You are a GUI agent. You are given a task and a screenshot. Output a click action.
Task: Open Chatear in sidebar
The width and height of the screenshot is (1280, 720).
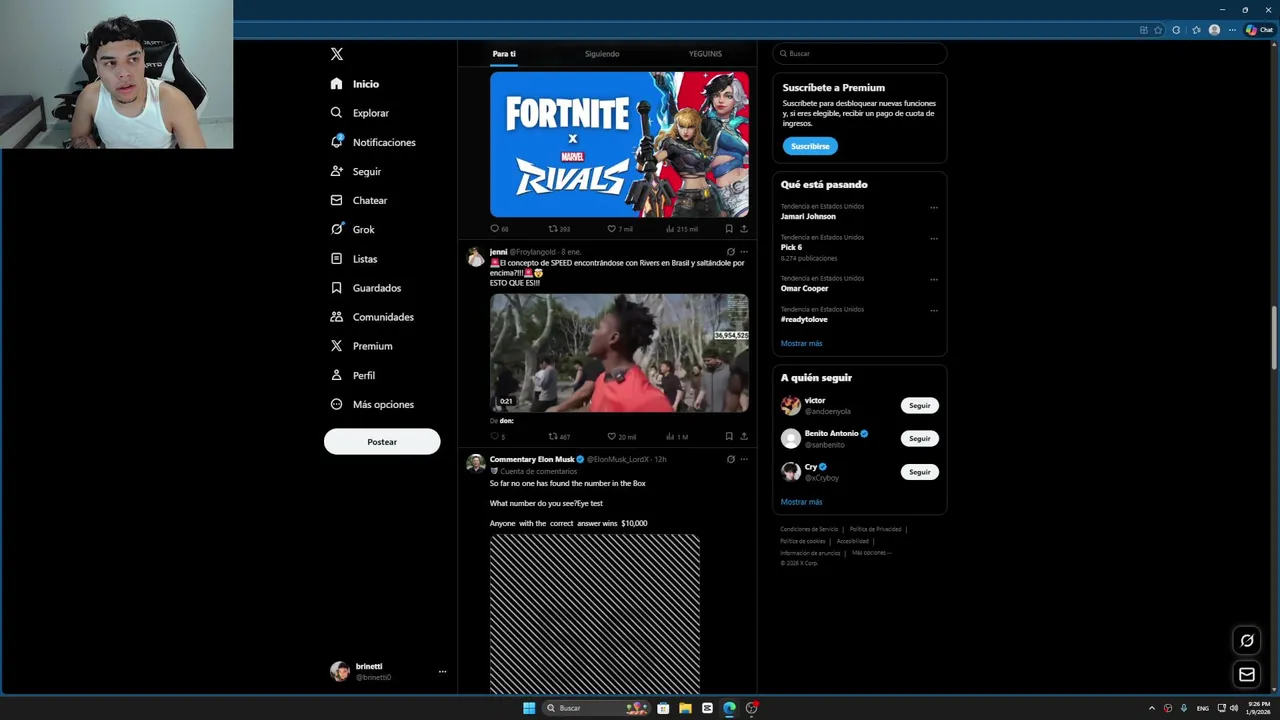(359, 200)
